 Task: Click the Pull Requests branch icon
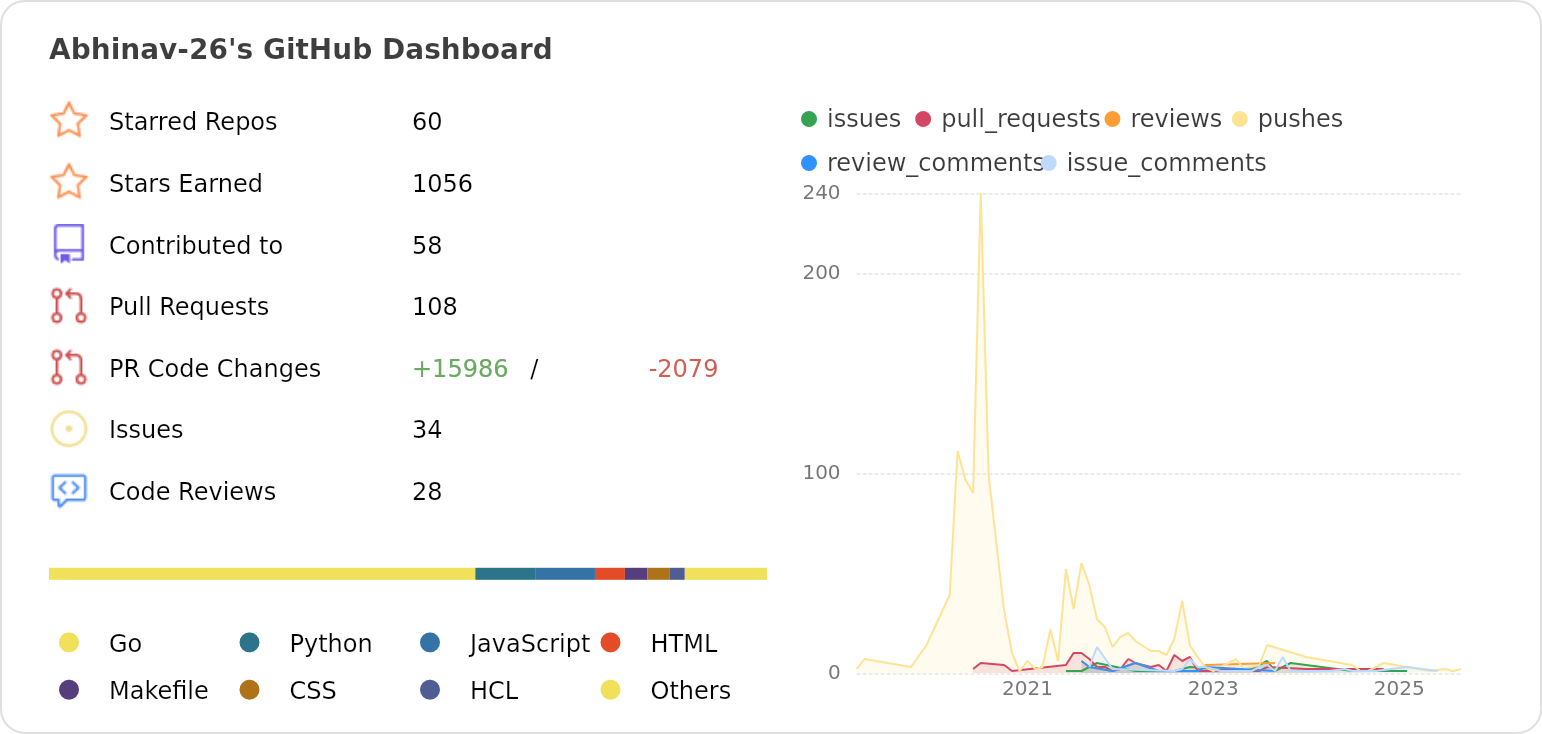pos(69,306)
